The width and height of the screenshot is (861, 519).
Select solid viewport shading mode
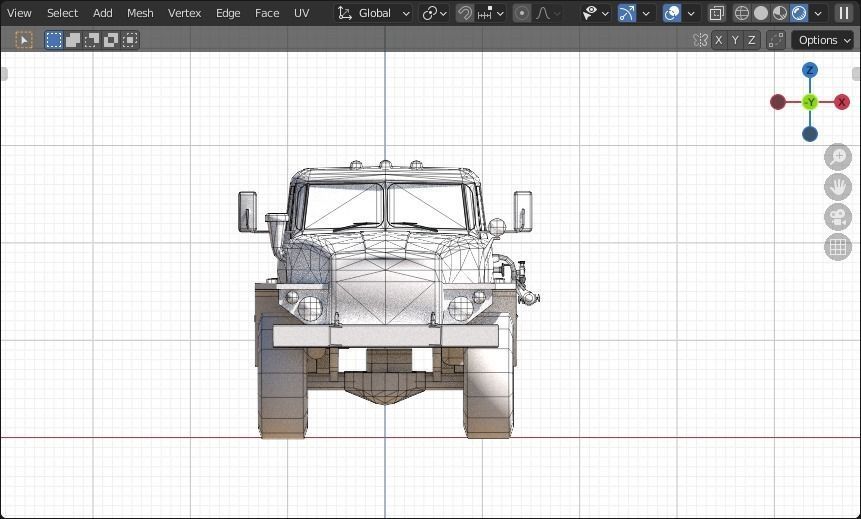click(761, 13)
